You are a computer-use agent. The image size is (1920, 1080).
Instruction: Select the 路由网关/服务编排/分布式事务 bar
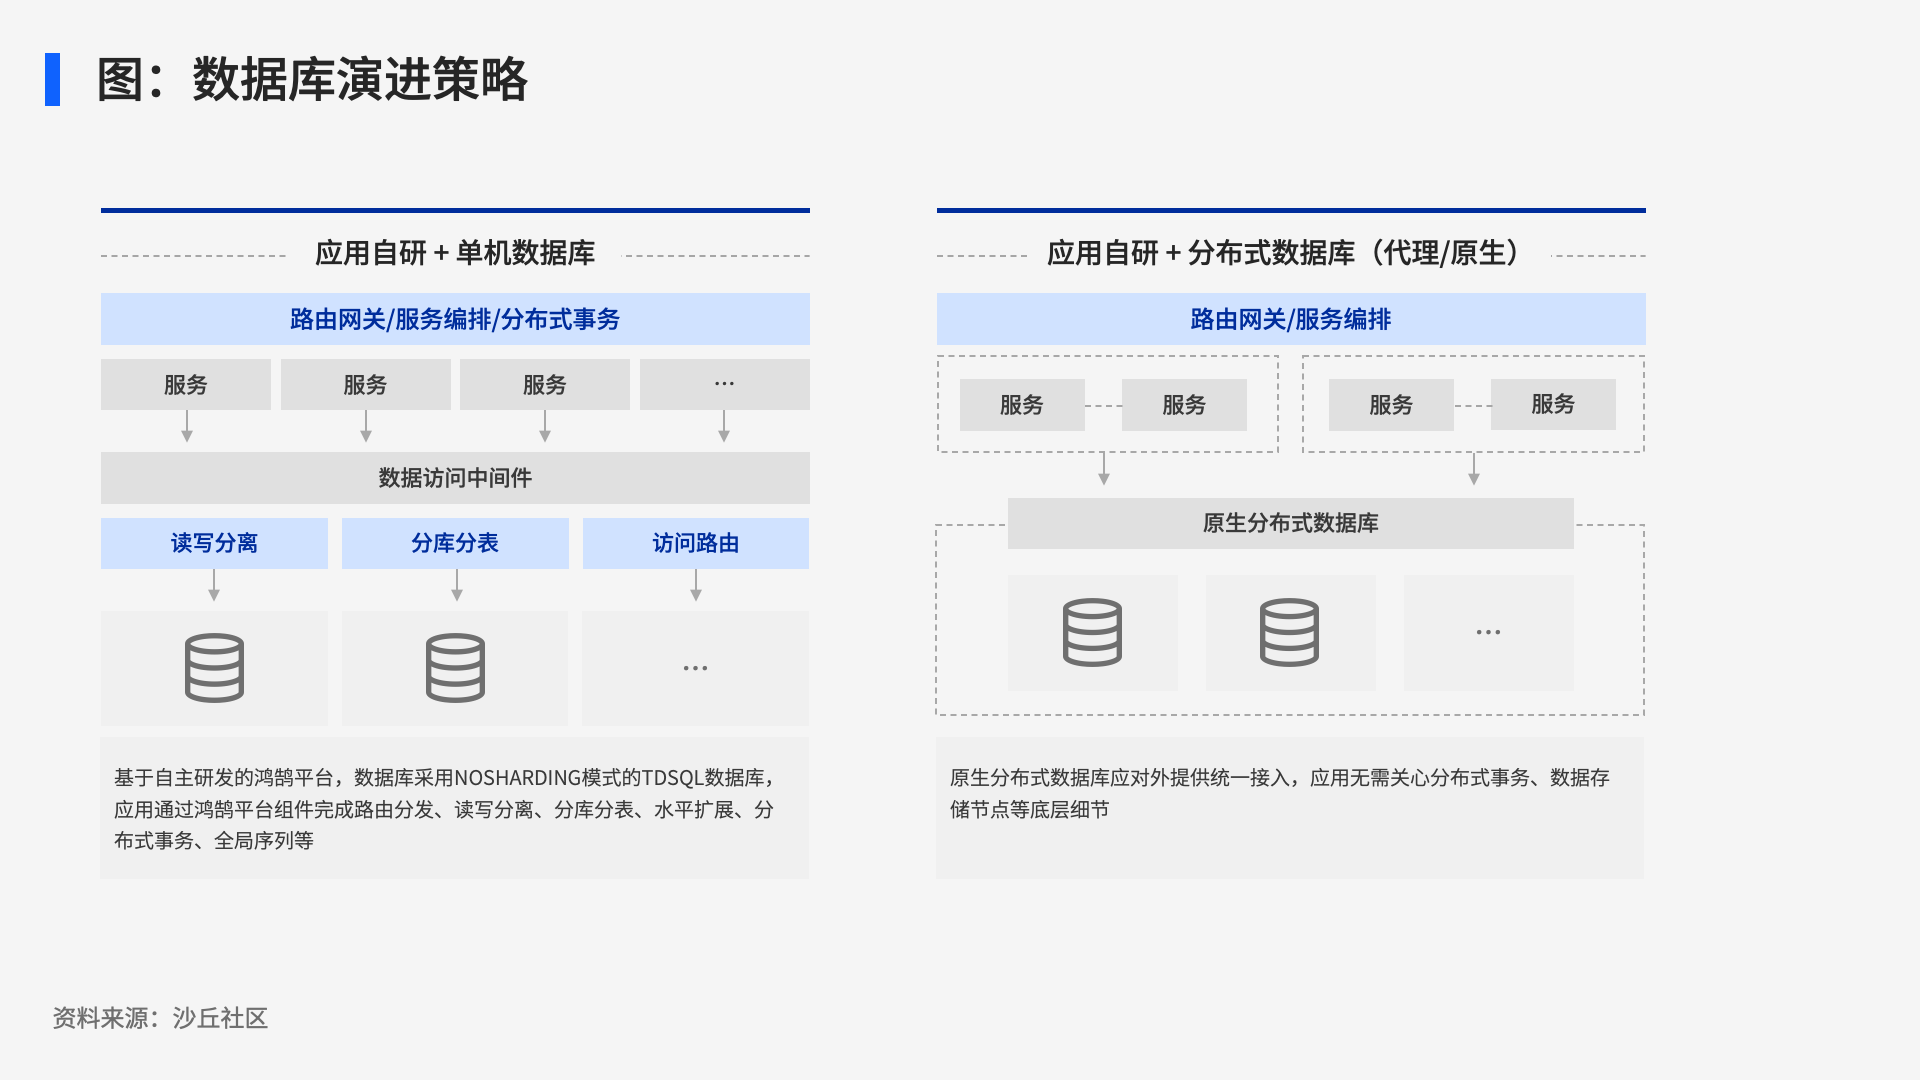click(x=455, y=319)
